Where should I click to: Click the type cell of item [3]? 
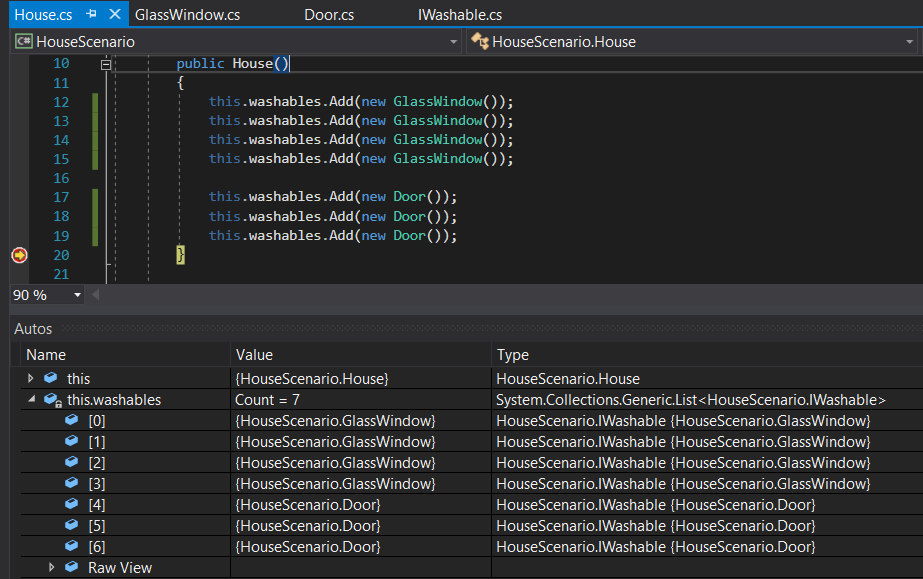click(x=707, y=484)
